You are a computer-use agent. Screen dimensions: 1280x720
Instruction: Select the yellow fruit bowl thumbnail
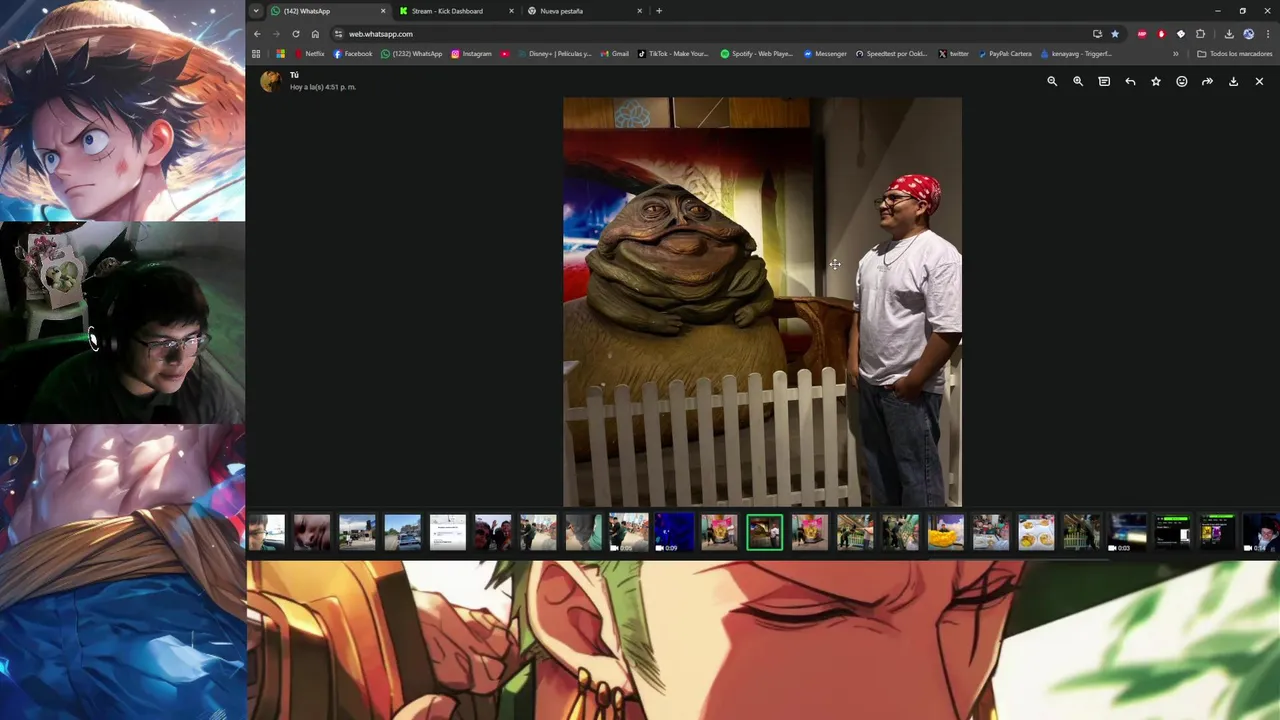click(946, 532)
